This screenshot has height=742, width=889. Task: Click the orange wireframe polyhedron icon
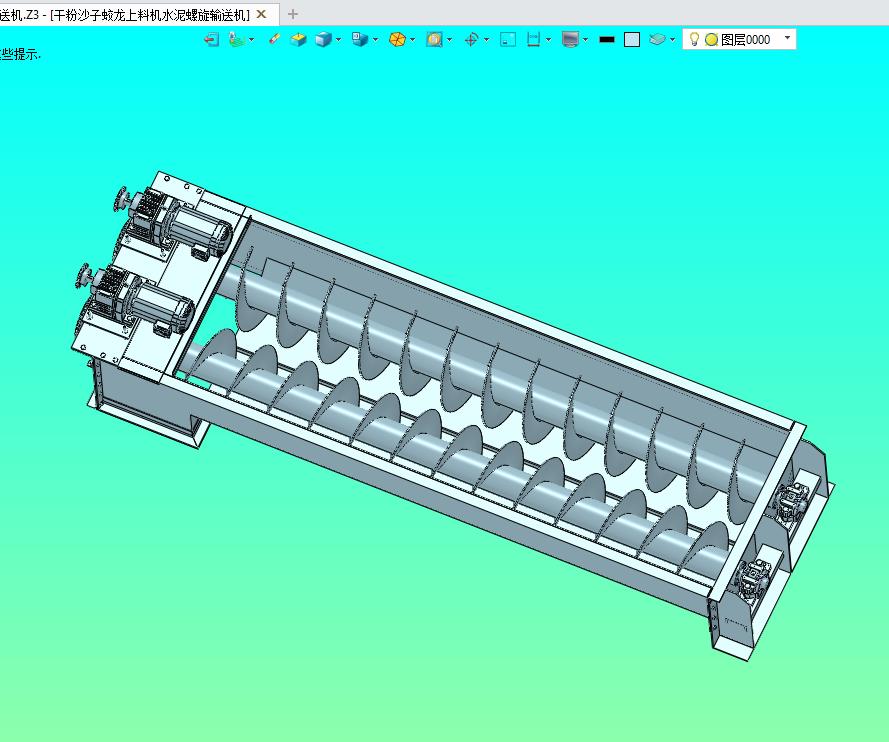397,39
